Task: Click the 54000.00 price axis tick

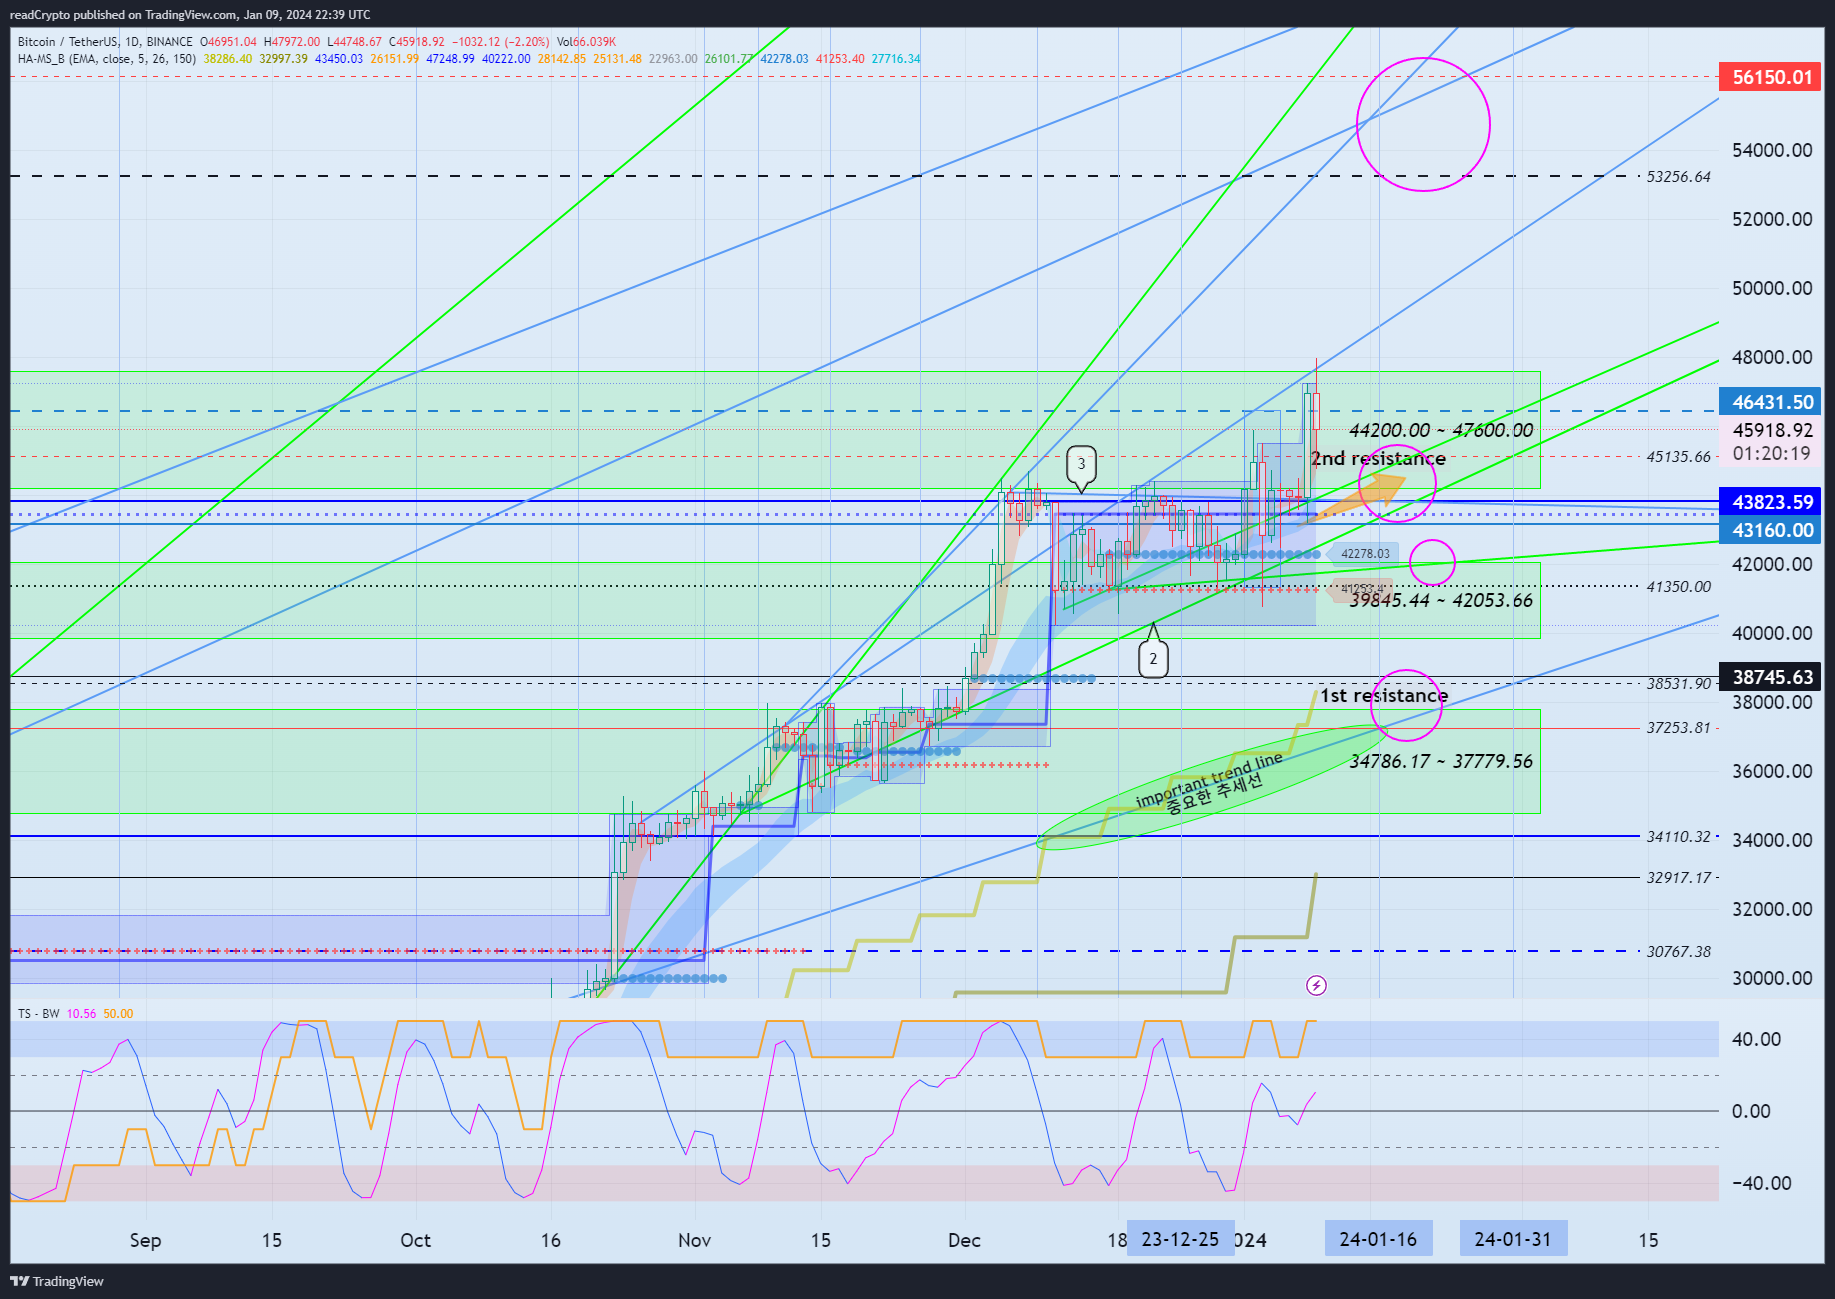Action: [1772, 150]
